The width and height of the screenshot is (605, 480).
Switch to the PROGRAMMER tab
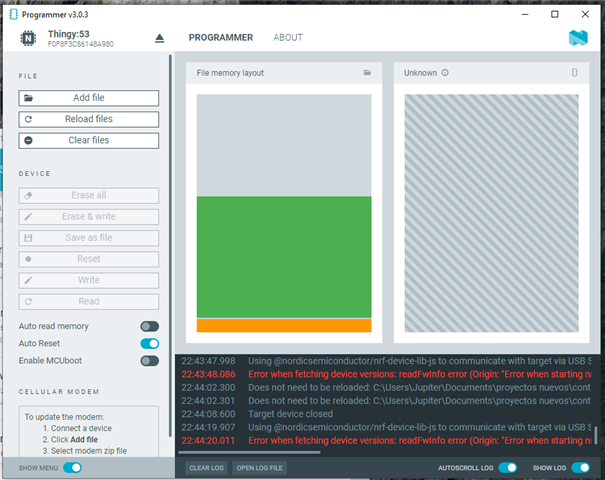pos(221,38)
